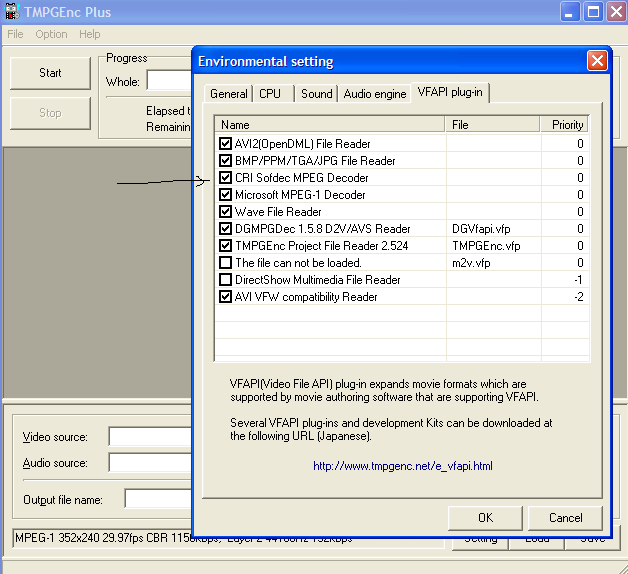
Task: Open the File menu
Action: tap(15, 34)
